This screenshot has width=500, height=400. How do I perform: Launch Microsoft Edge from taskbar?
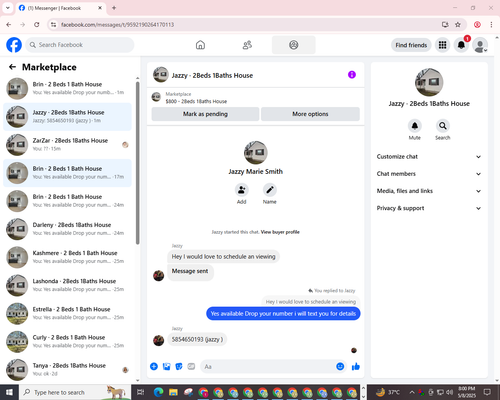(x=158, y=392)
